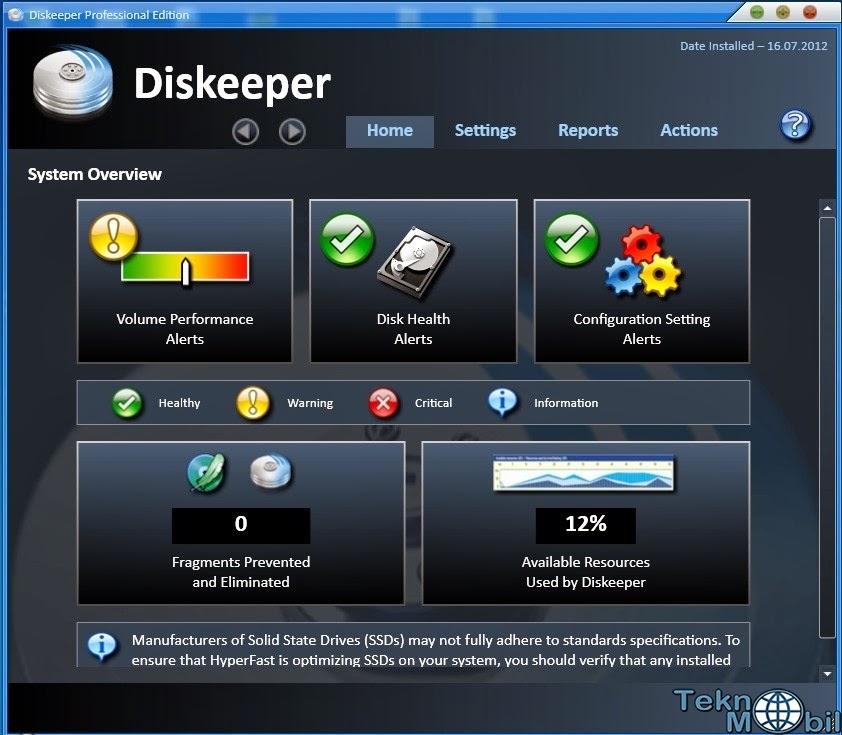This screenshot has width=842, height=735.
Task: Click the Information blue legend icon
Action: (x=503, y=402)
